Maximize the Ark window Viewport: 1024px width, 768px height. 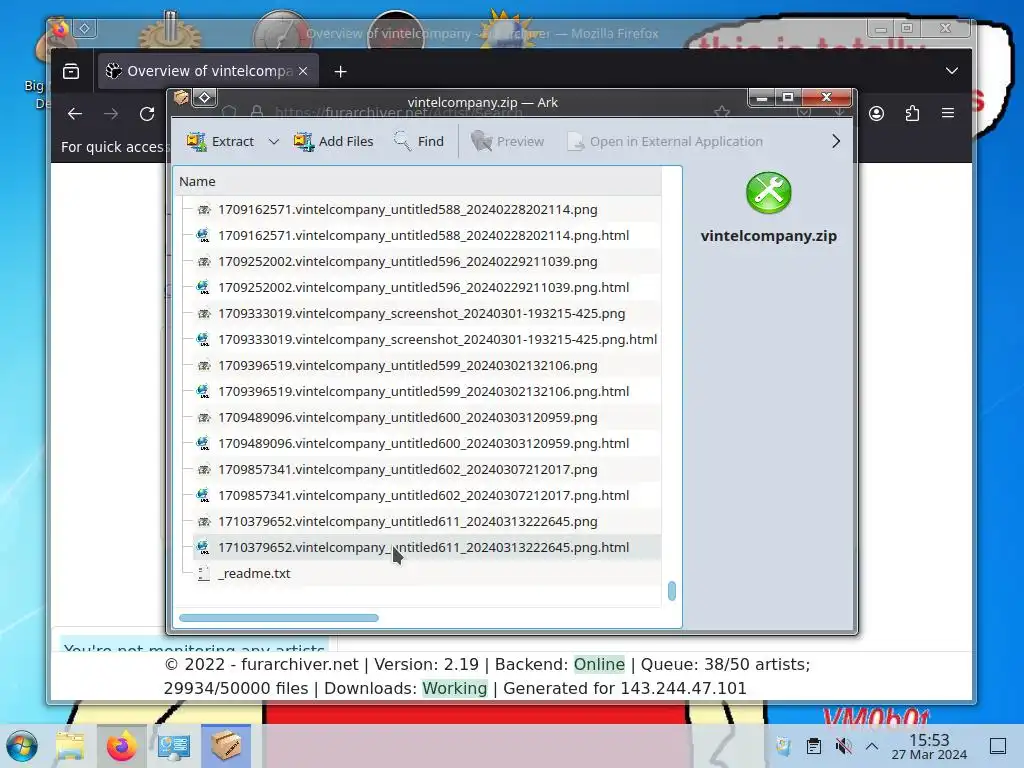(x=788, y=97)
